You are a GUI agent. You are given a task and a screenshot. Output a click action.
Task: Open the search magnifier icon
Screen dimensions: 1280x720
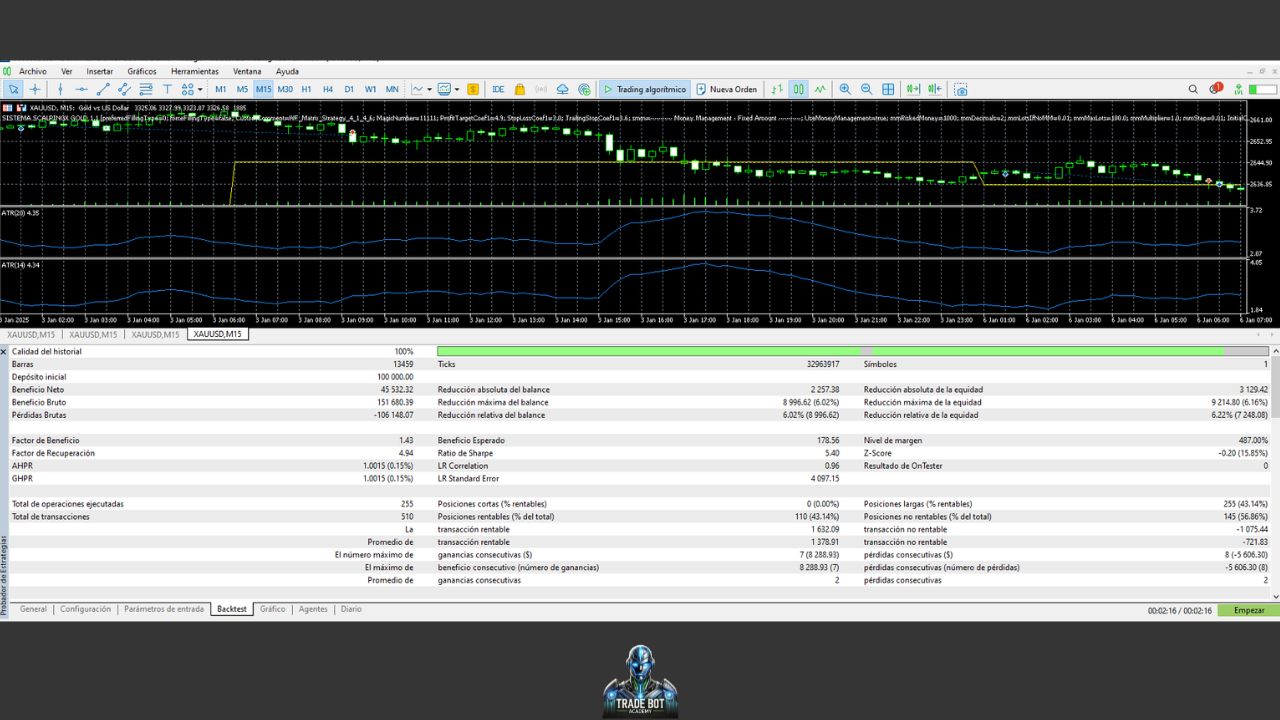point(1193,89)
